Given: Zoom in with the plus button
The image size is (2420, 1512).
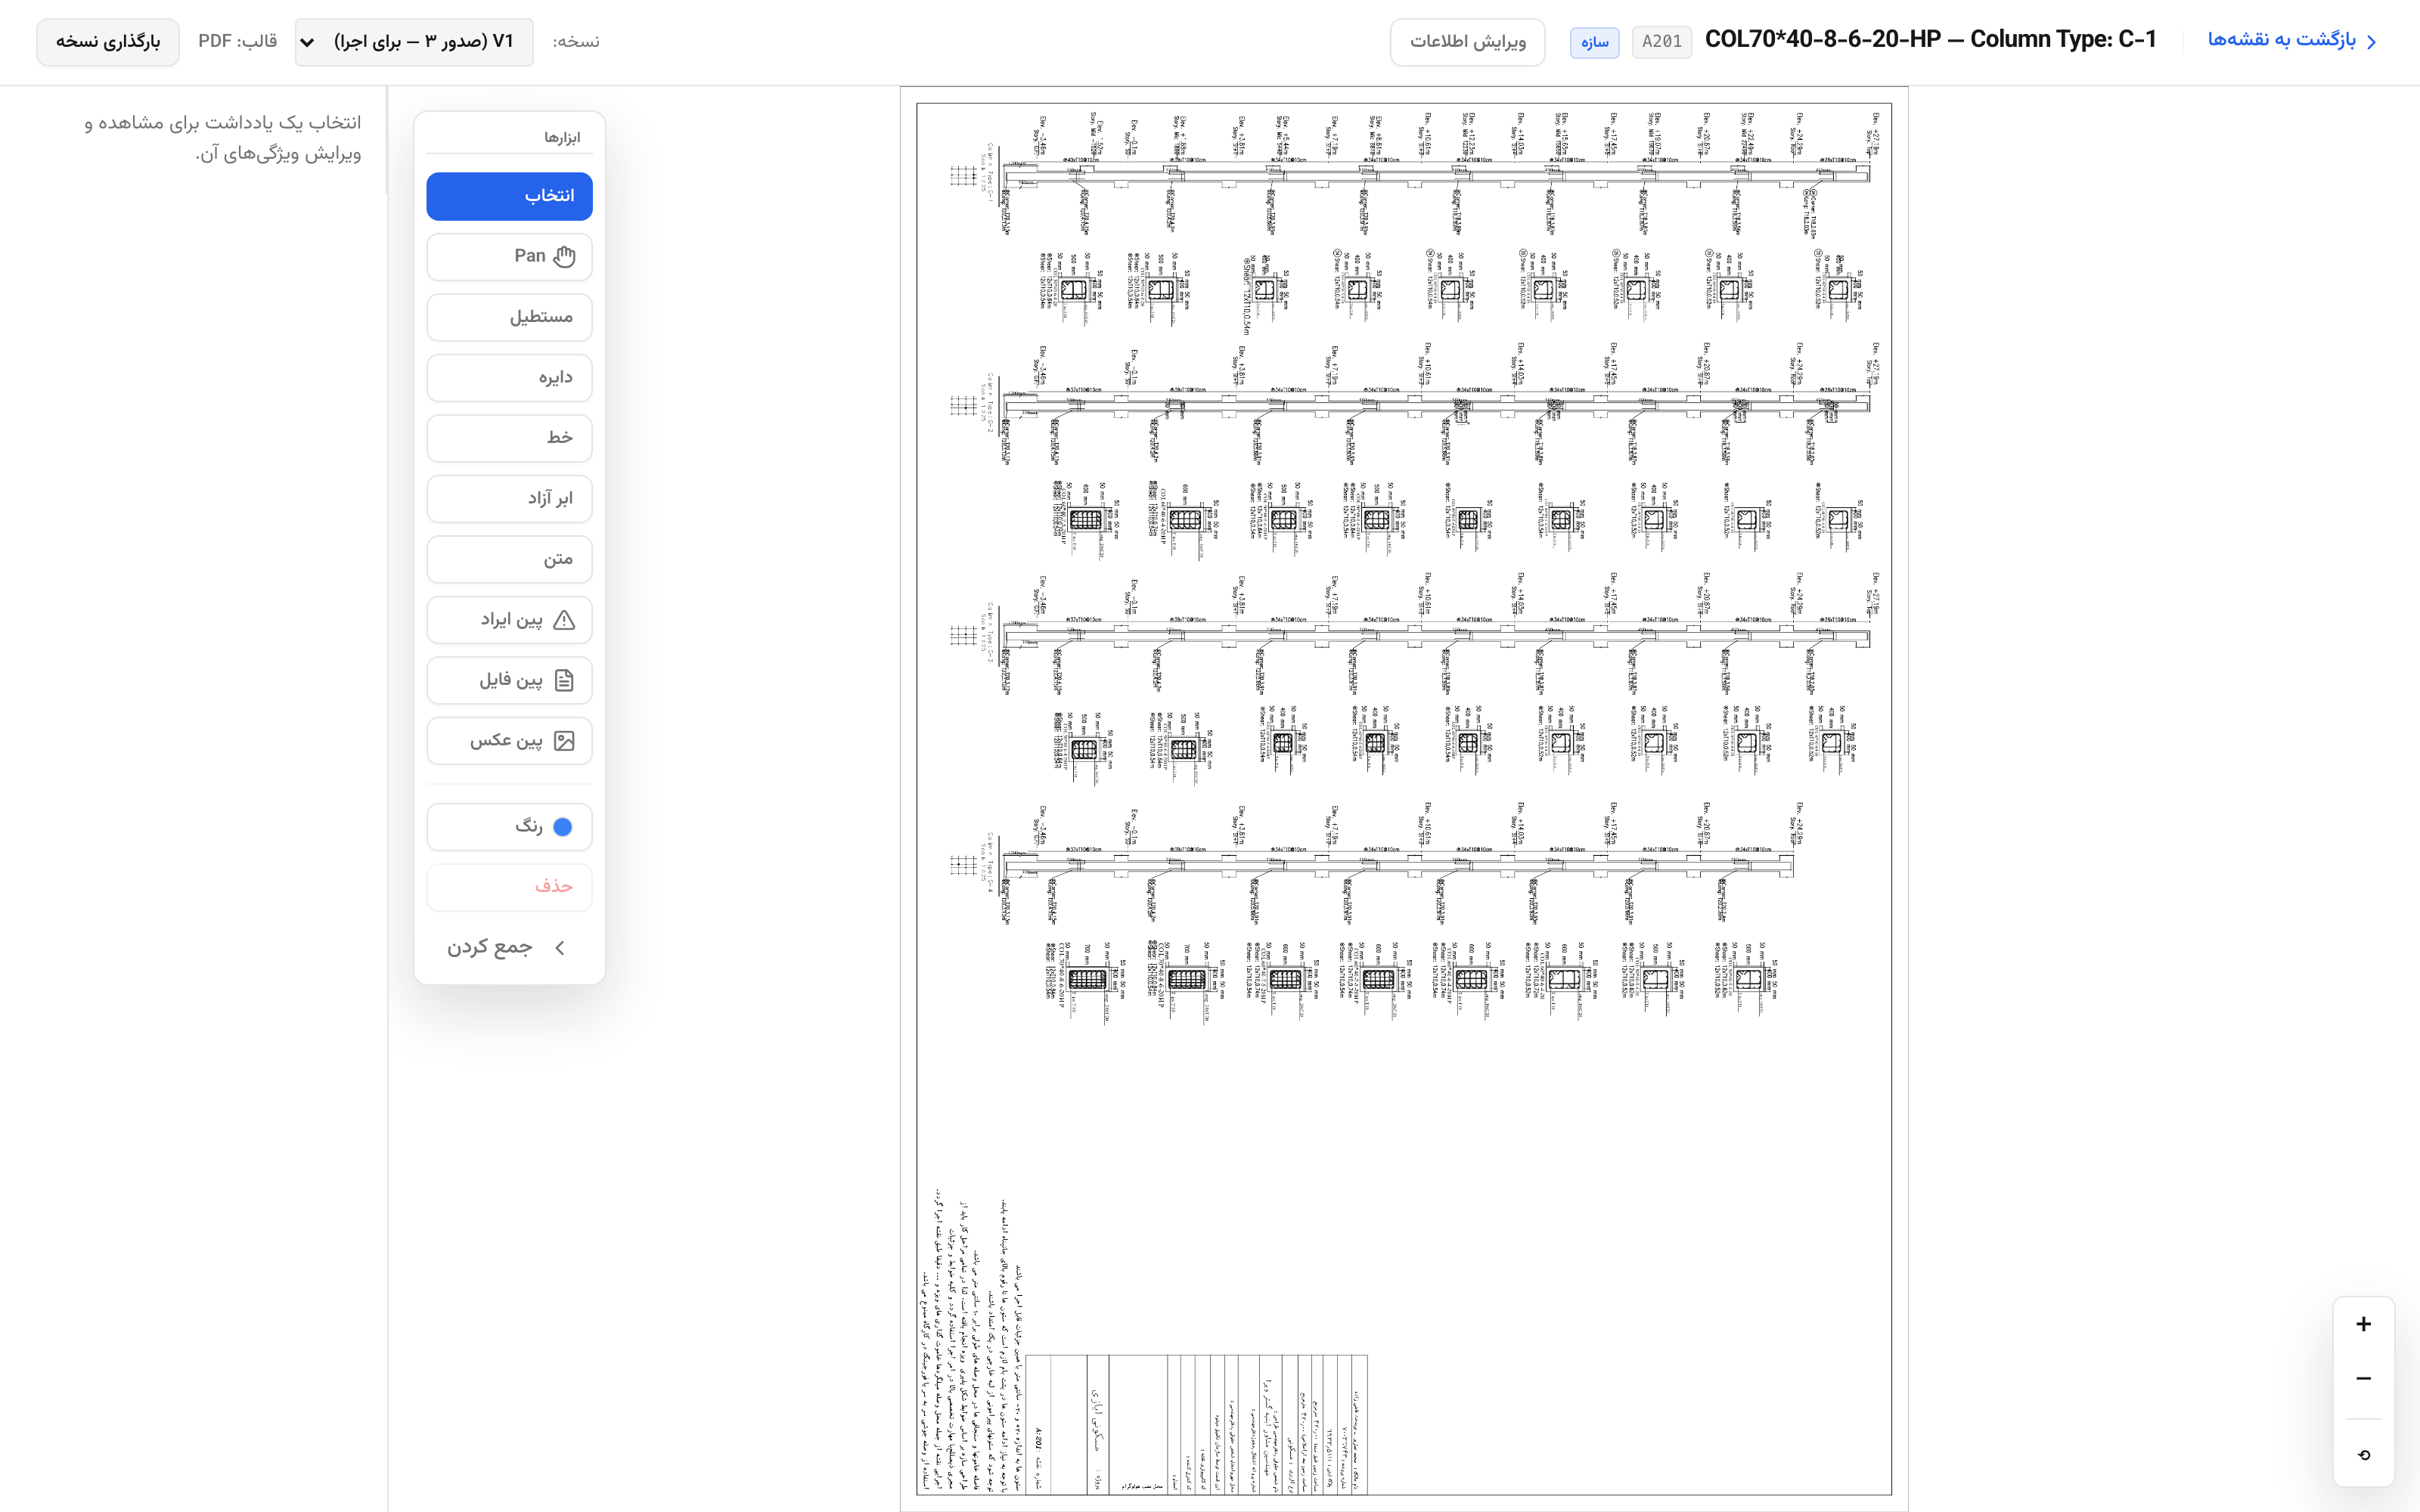Looking at the screenshot, I should pyautogui.click(x=2363, y=1324).
